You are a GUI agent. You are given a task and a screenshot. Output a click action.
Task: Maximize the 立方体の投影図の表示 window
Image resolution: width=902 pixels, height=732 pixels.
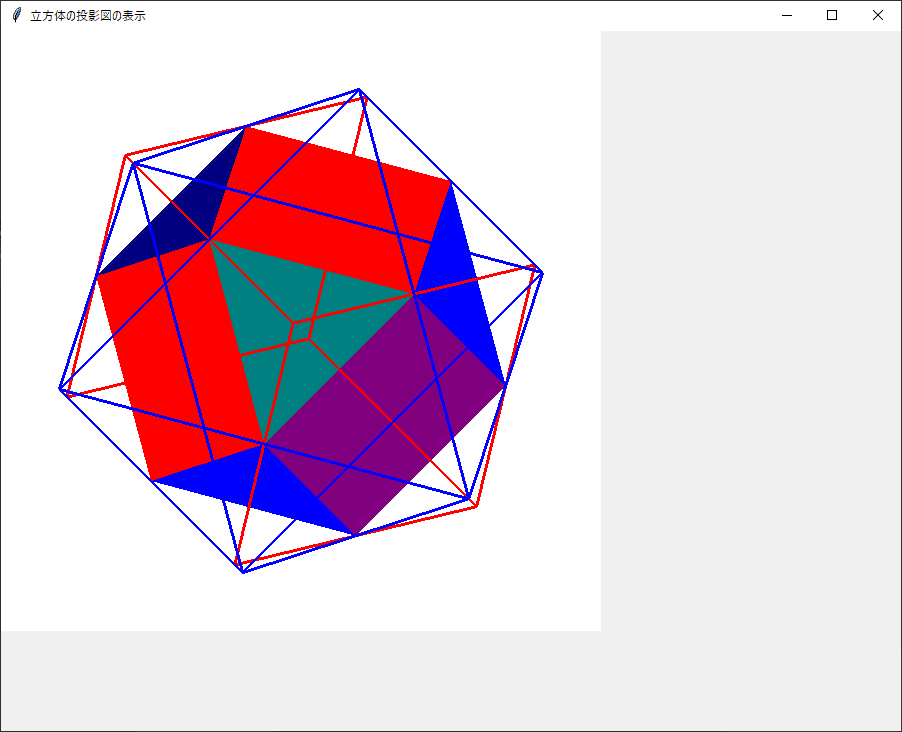(832, 16)
